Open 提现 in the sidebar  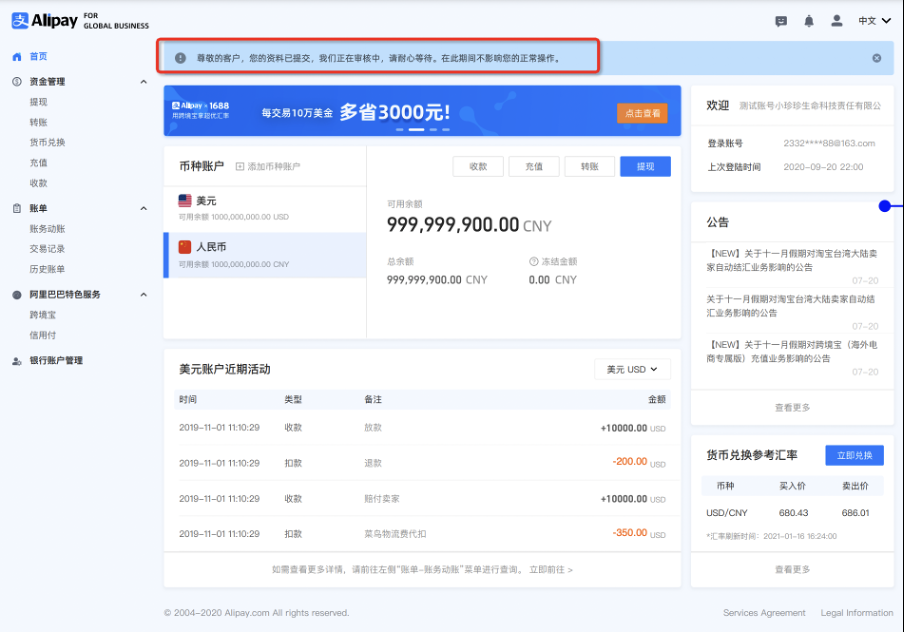coord(39,102)
